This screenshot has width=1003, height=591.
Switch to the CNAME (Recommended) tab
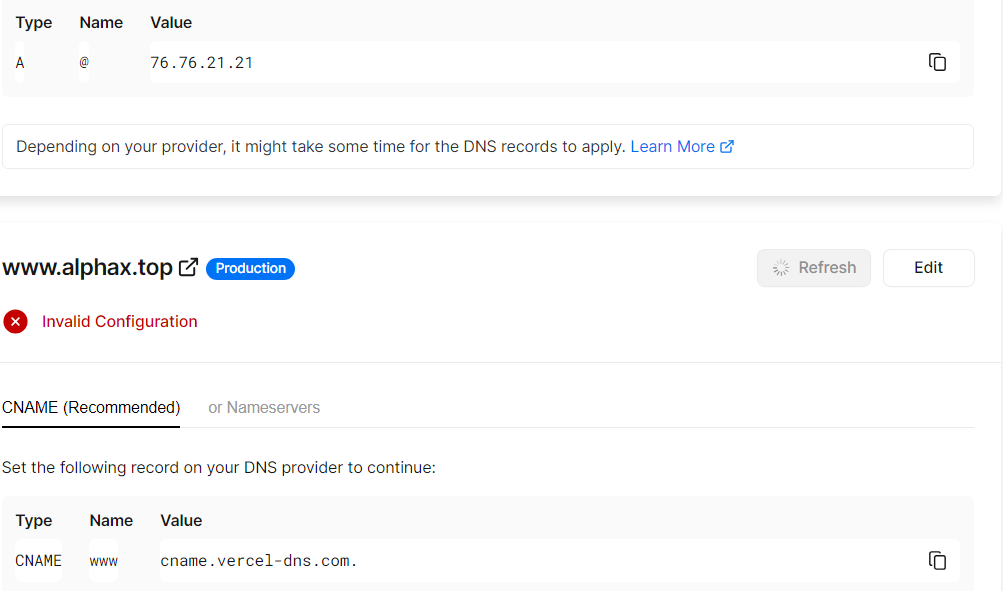tap(91, 408)
